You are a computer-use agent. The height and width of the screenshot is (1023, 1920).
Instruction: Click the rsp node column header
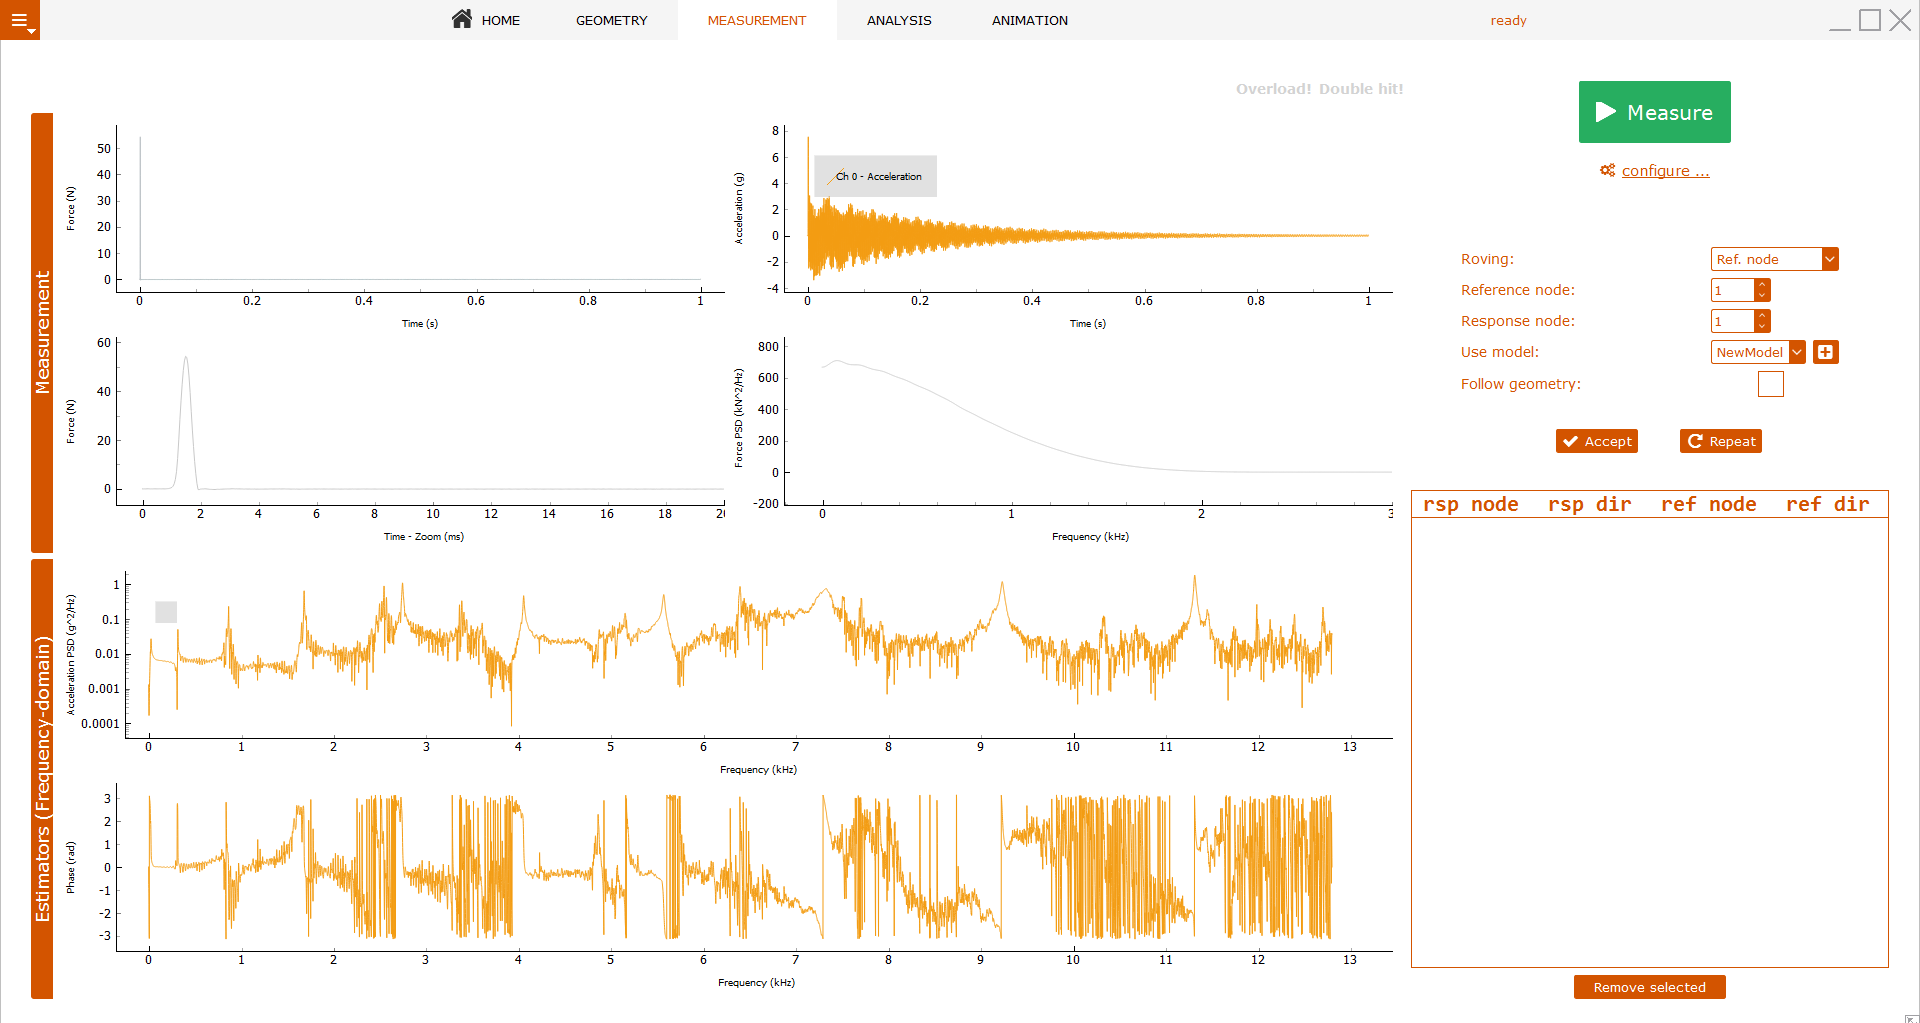tap(1470, 505)
